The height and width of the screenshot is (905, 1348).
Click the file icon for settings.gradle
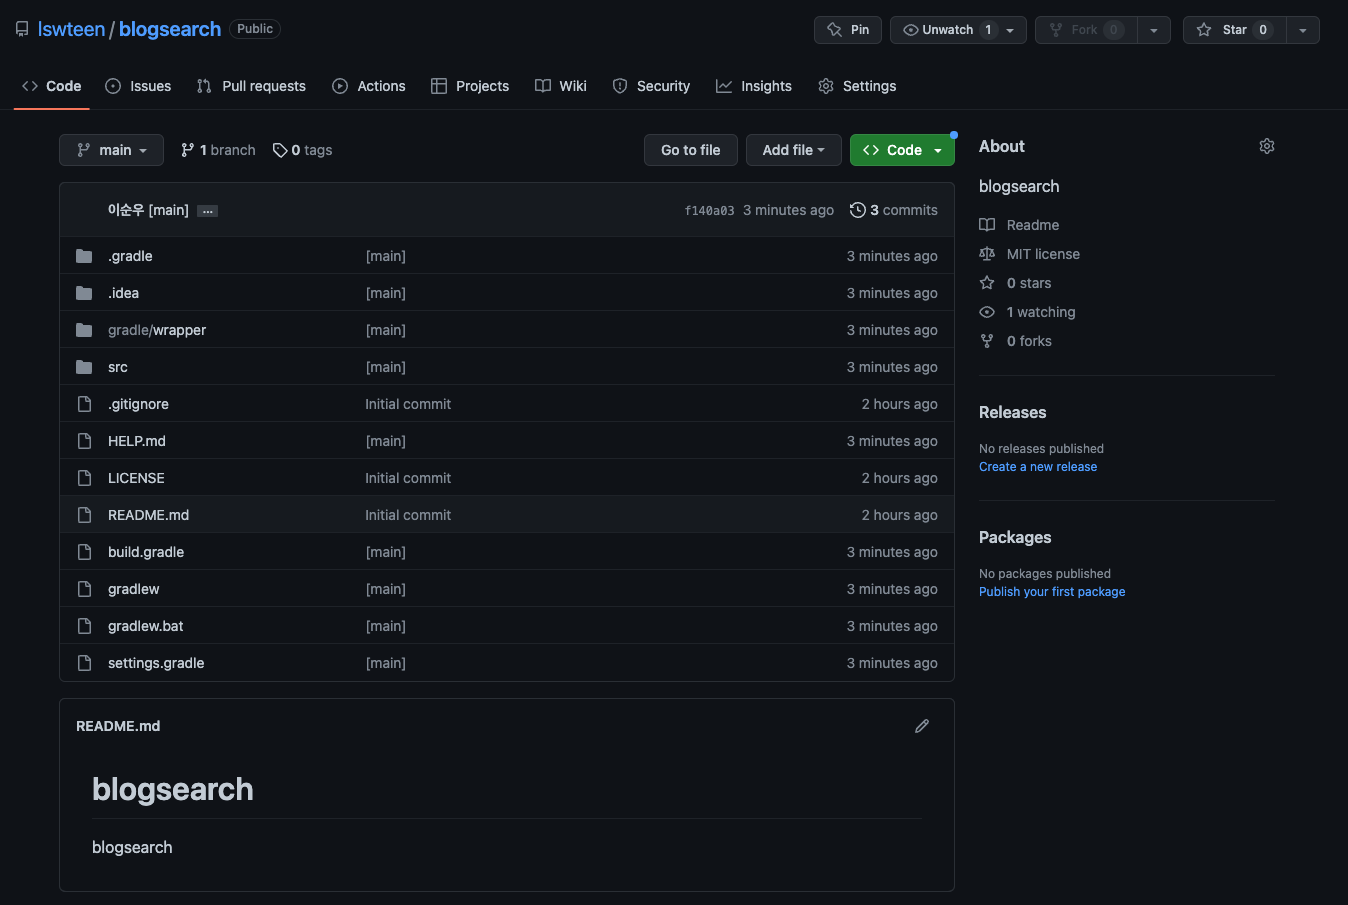coord(84,663)
